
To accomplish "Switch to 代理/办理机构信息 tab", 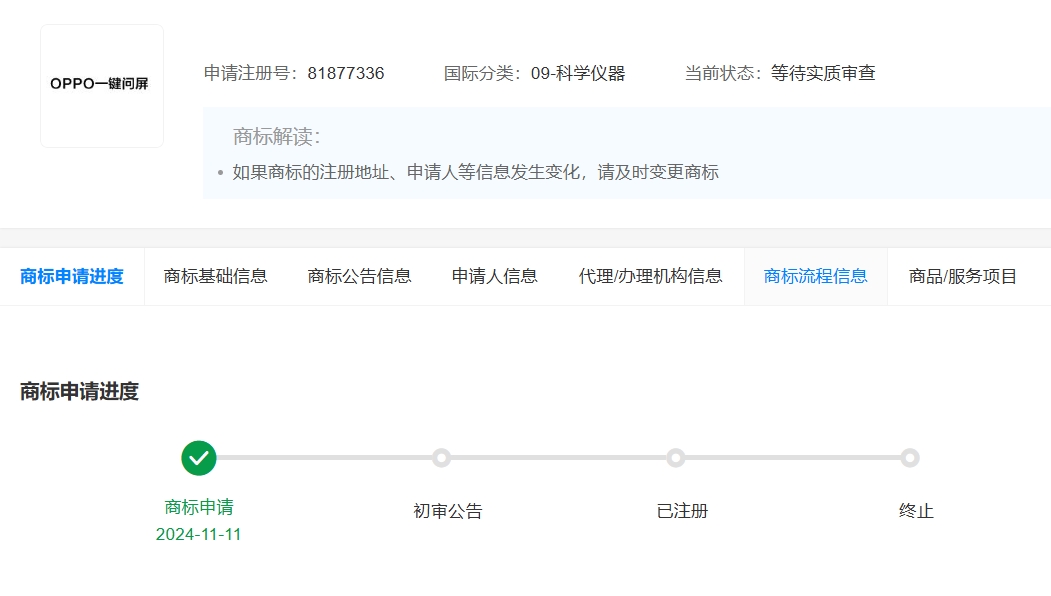I will click(651, 276).
